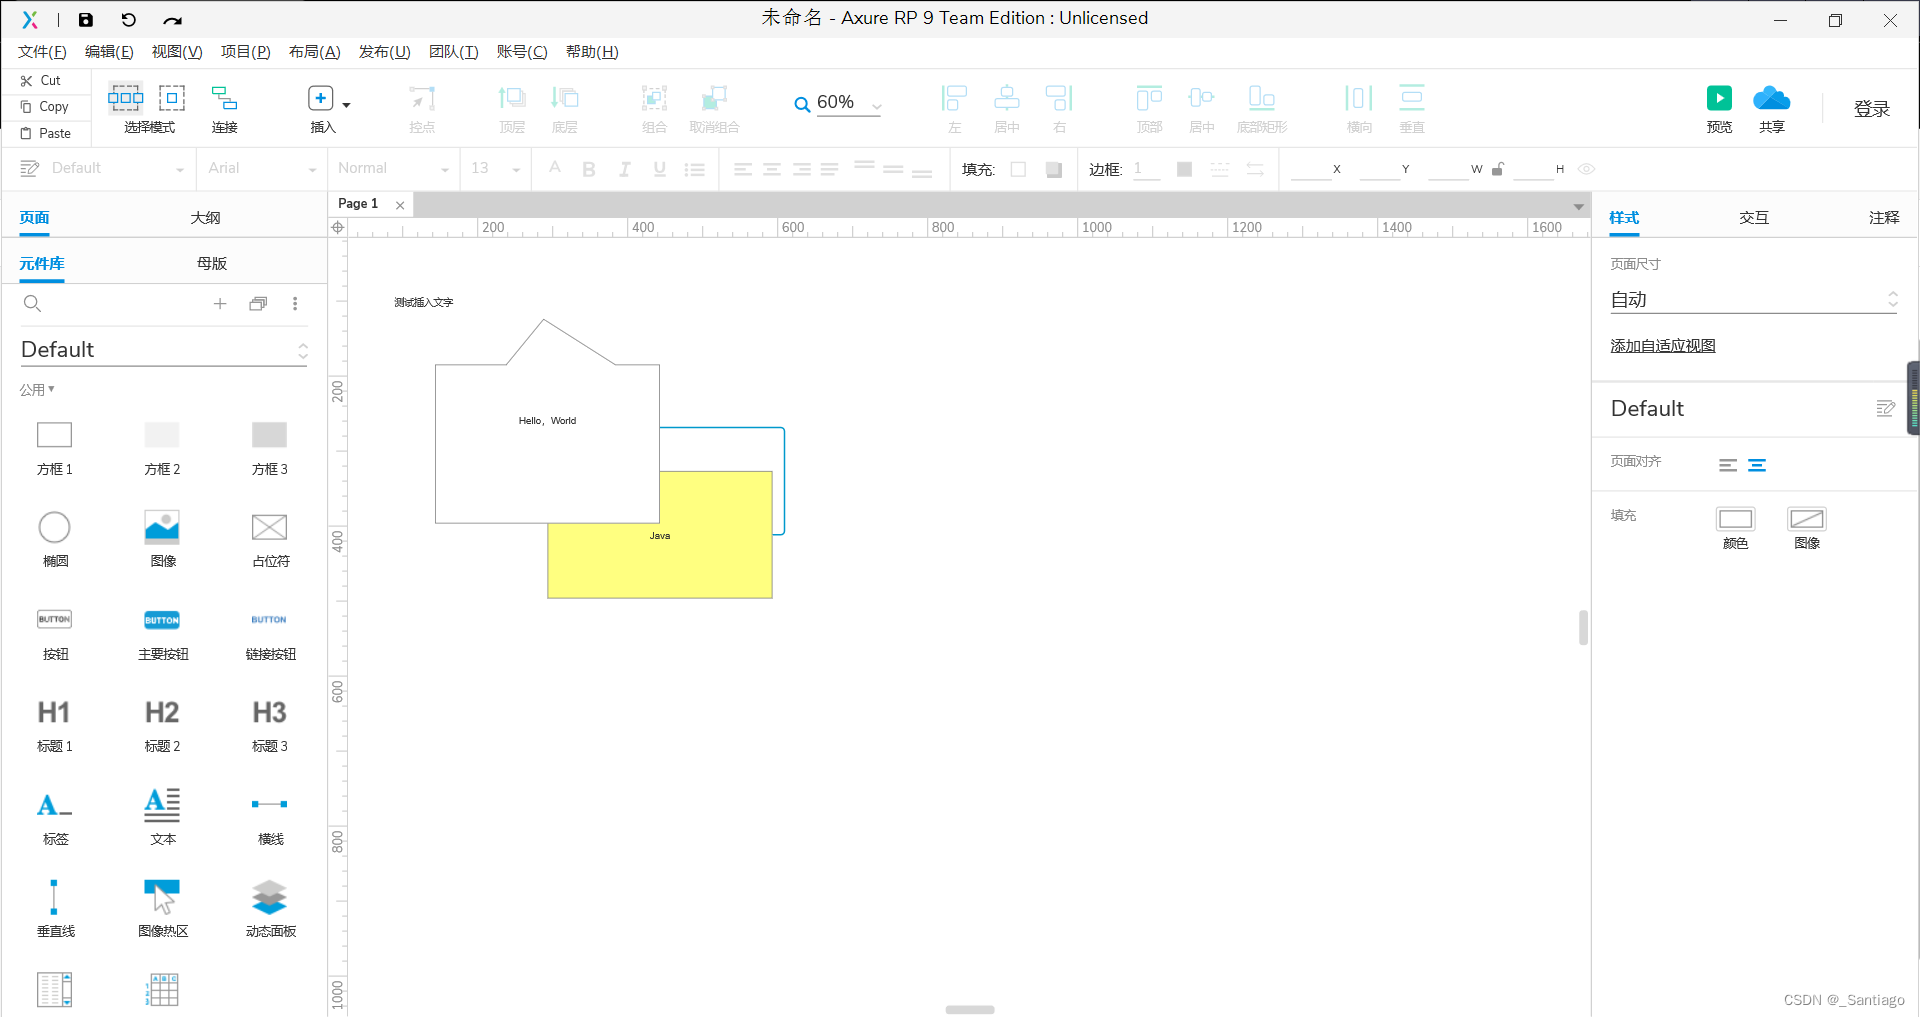1920x1017 pixels.
Task: Close the Page 1 tab
Action: [400, 205]
